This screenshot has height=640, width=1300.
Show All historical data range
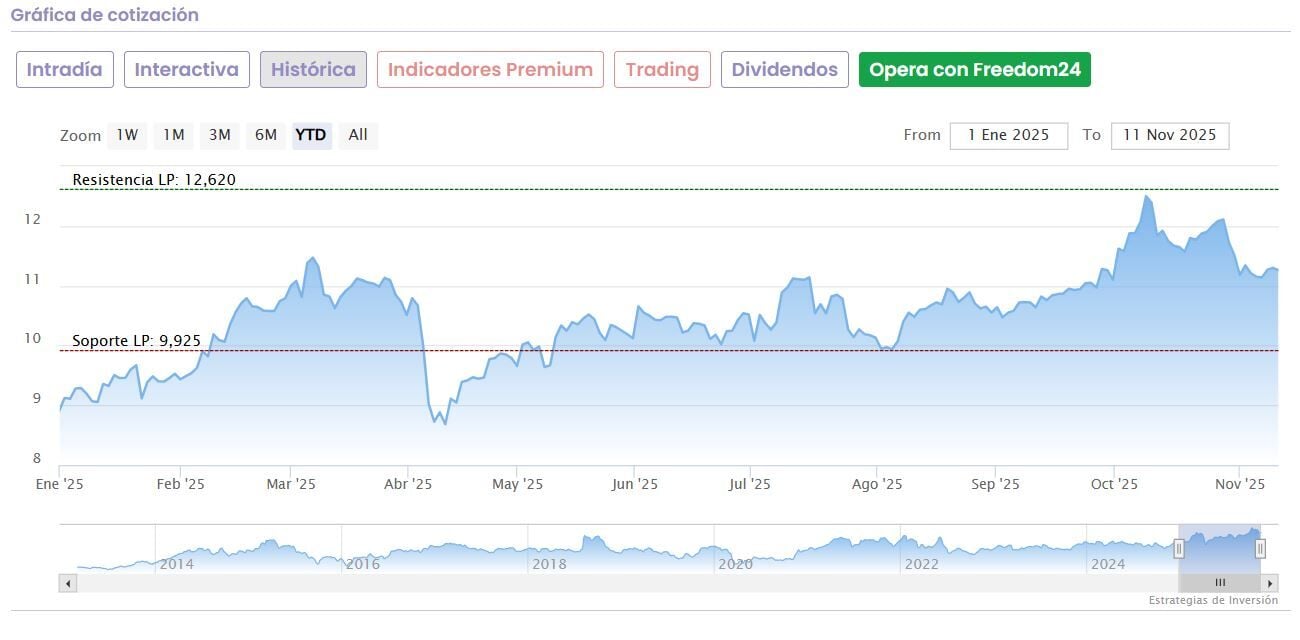pos(358,135)
